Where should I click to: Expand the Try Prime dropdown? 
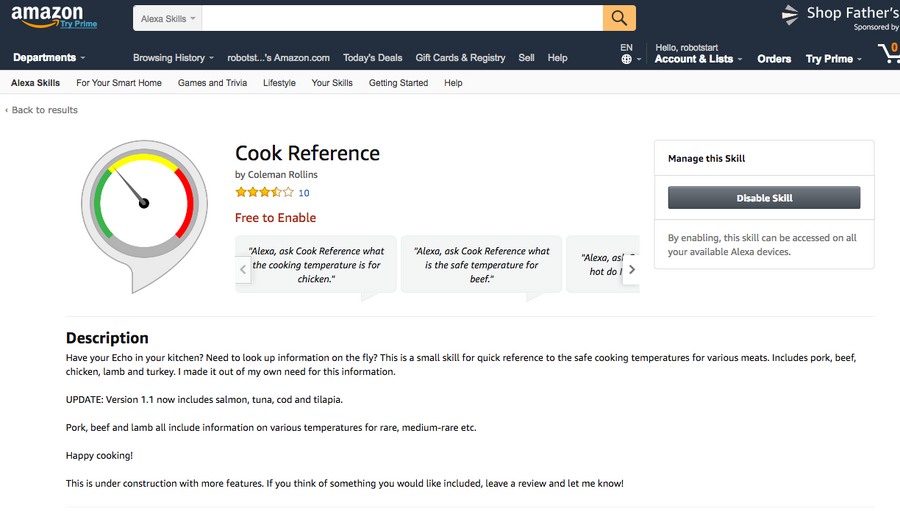tap(834, 59)
